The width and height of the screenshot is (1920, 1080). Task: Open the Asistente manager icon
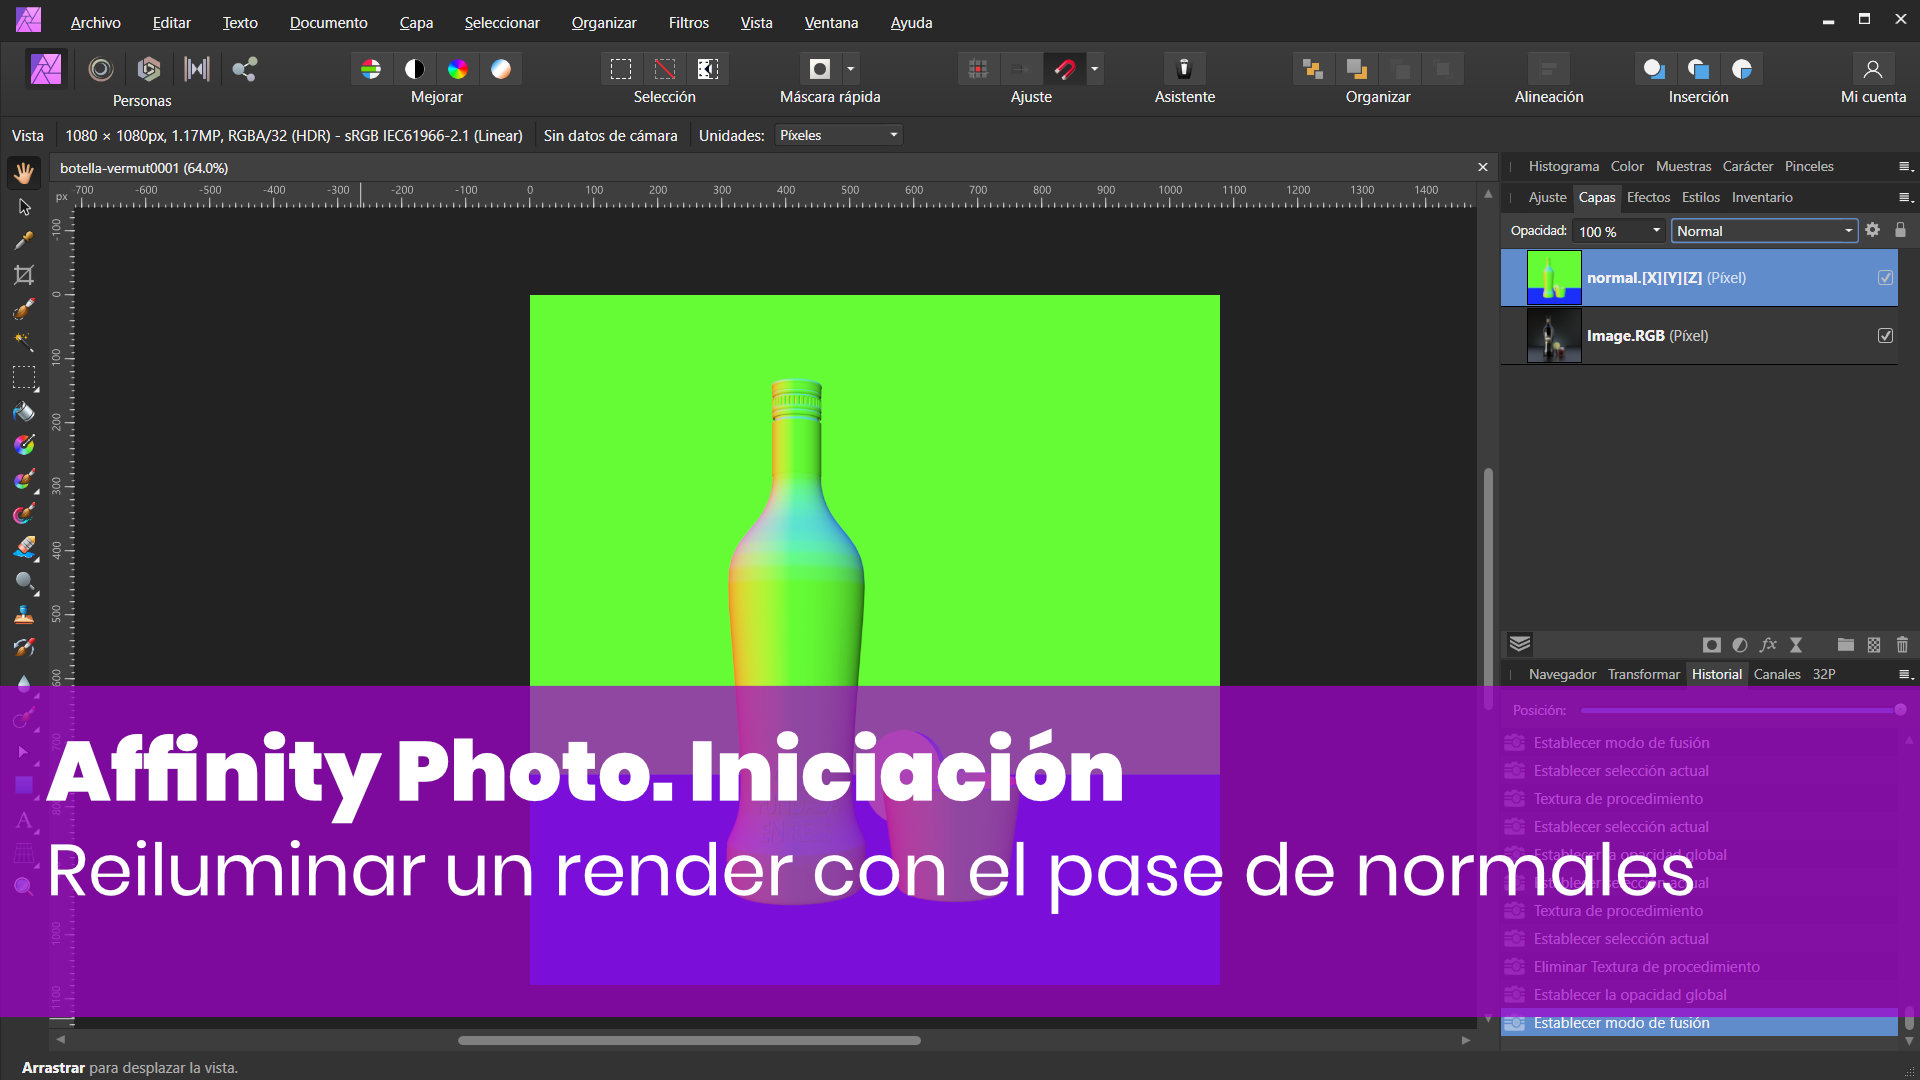pos(1184,69)
